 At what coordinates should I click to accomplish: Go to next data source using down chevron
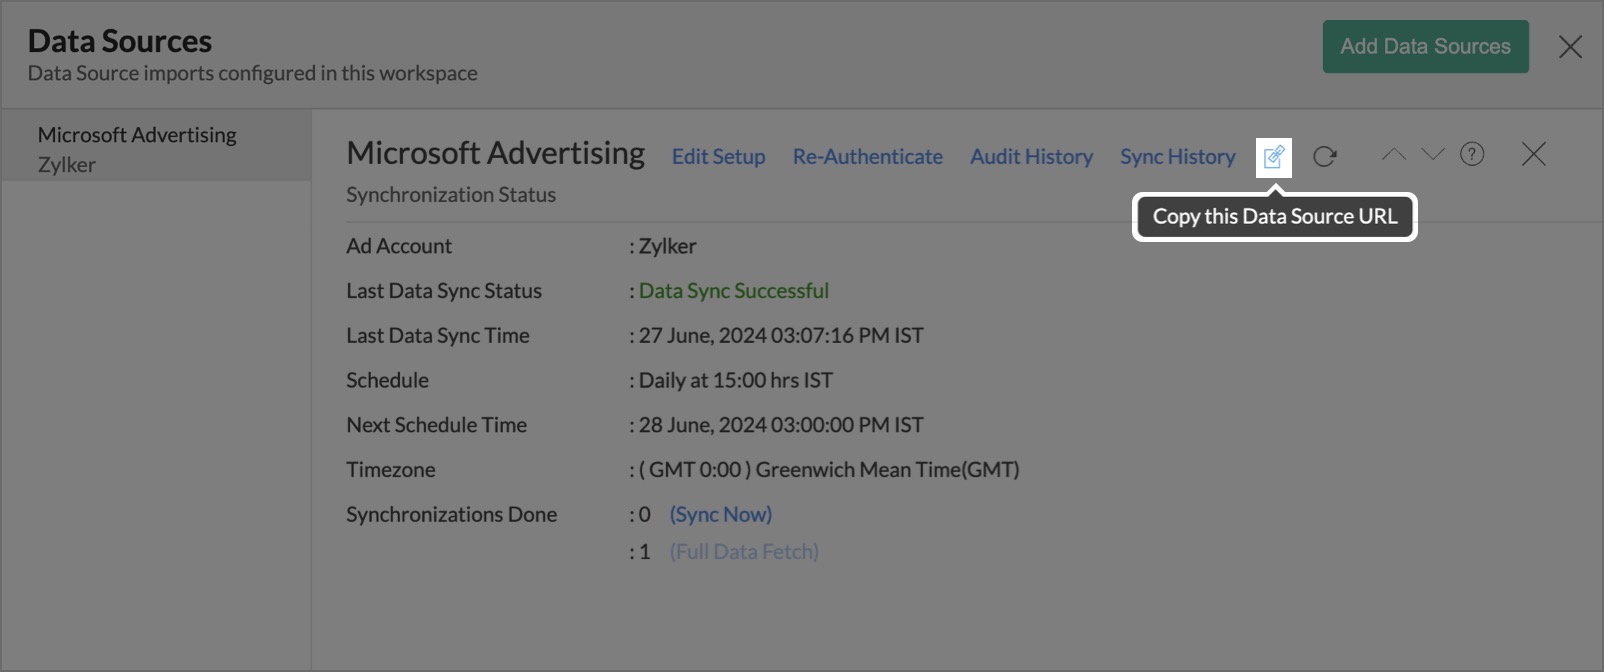(x=1432, y=154)
